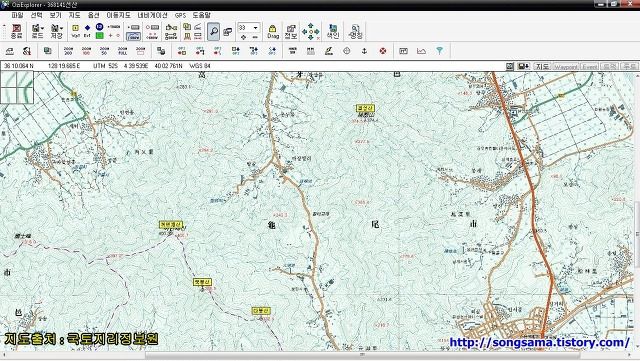This screenshot has height=361, width=640.
Task: Click the WGS 84 datum text
Action: [200, 66]
